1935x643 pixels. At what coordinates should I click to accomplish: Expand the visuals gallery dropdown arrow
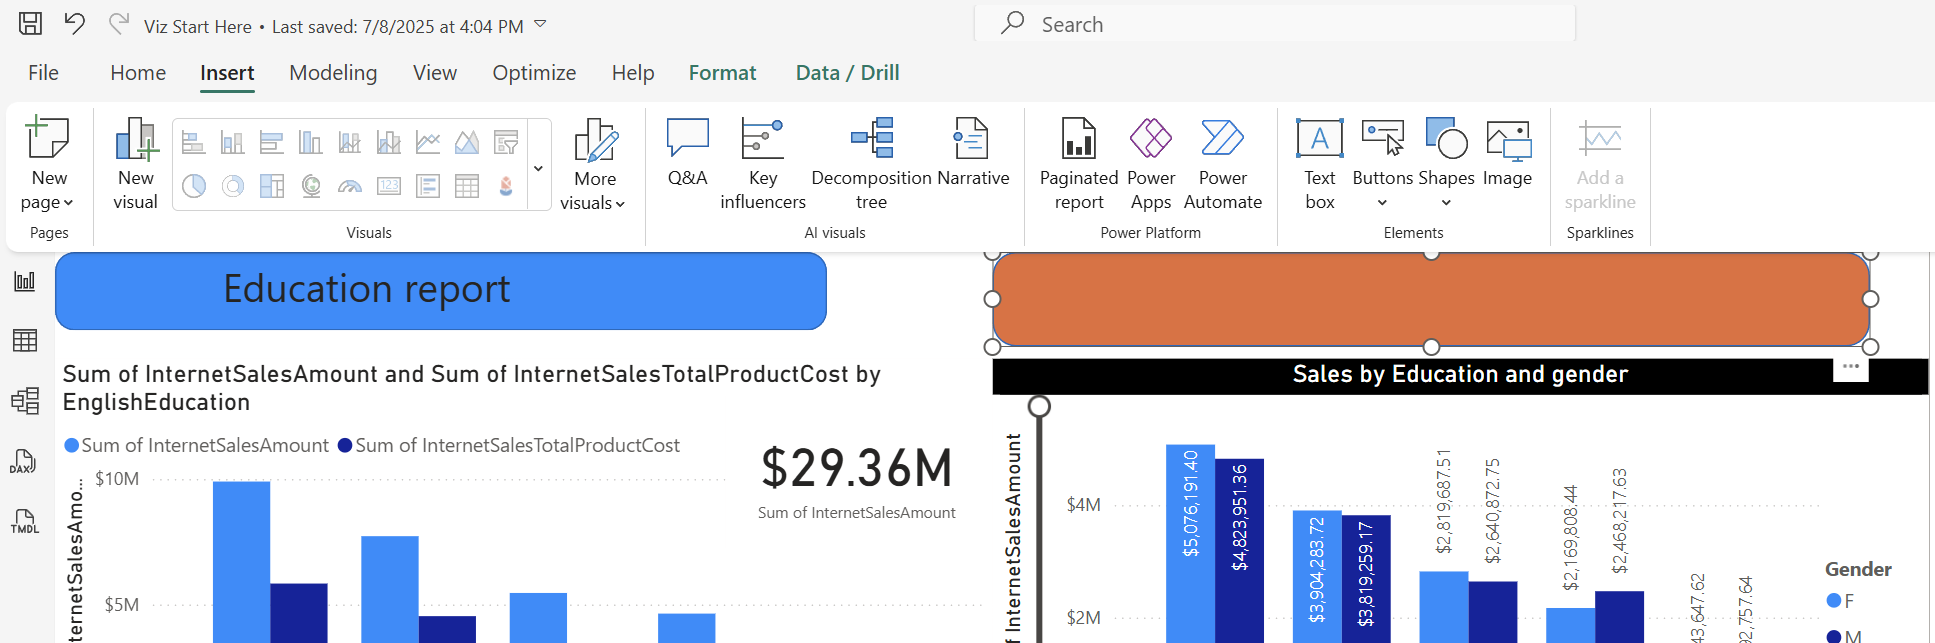538,168
